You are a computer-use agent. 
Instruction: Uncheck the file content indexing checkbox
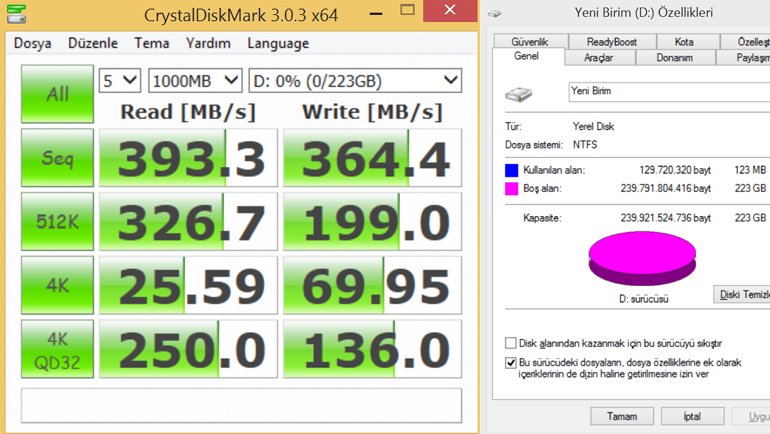tap(512, 362)
